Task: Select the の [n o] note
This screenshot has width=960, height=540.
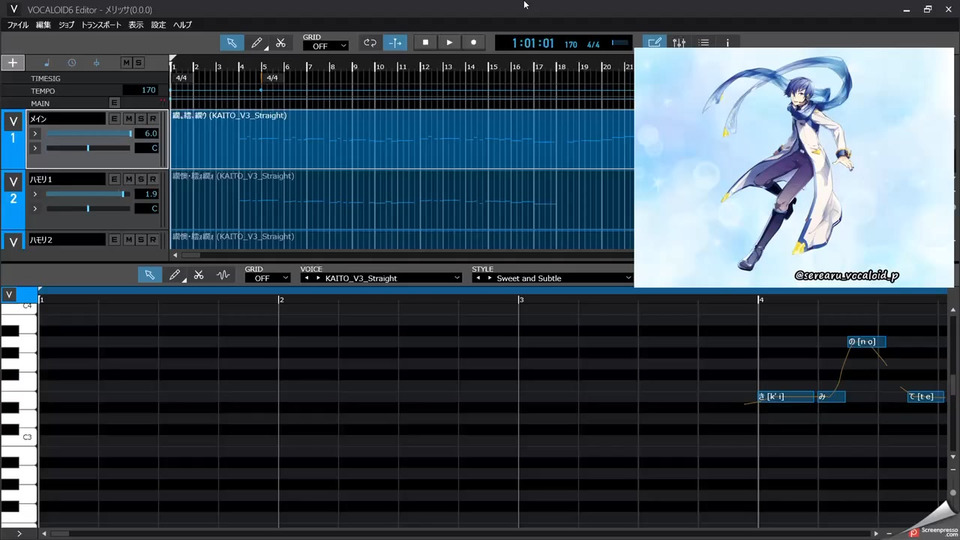Action: (866, 342)
